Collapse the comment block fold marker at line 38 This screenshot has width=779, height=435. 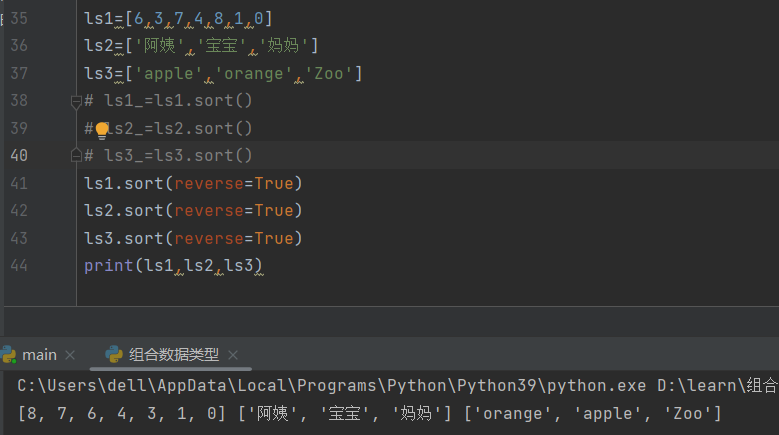tap(76, 102)
